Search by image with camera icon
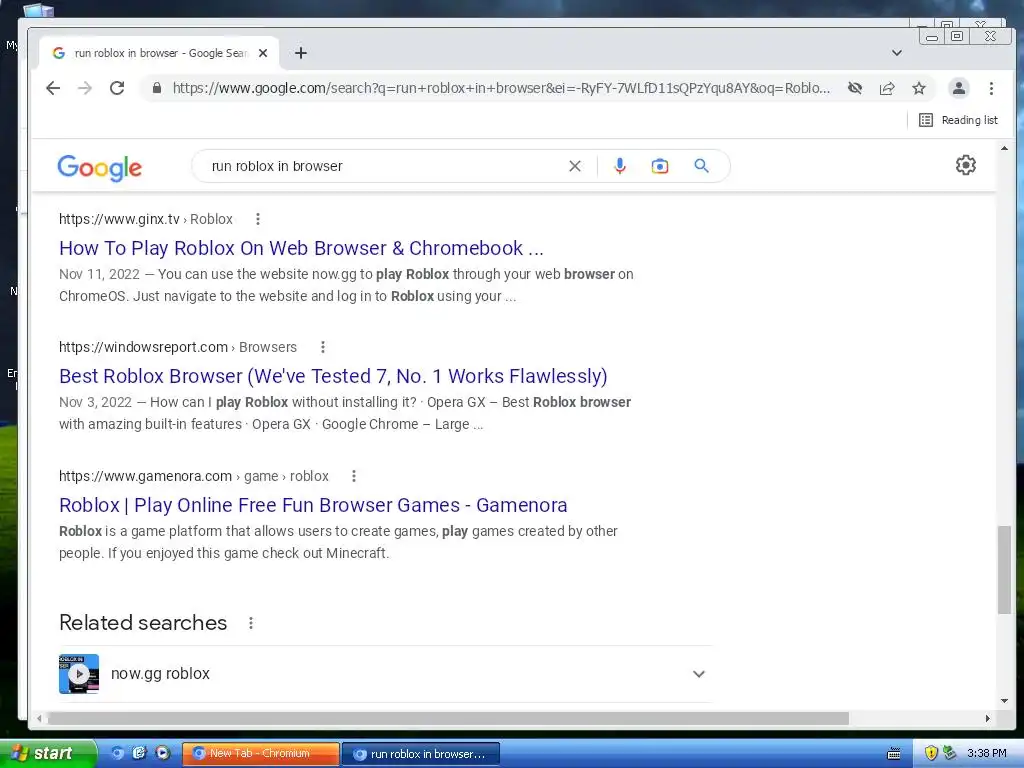 tap(660, 166)
